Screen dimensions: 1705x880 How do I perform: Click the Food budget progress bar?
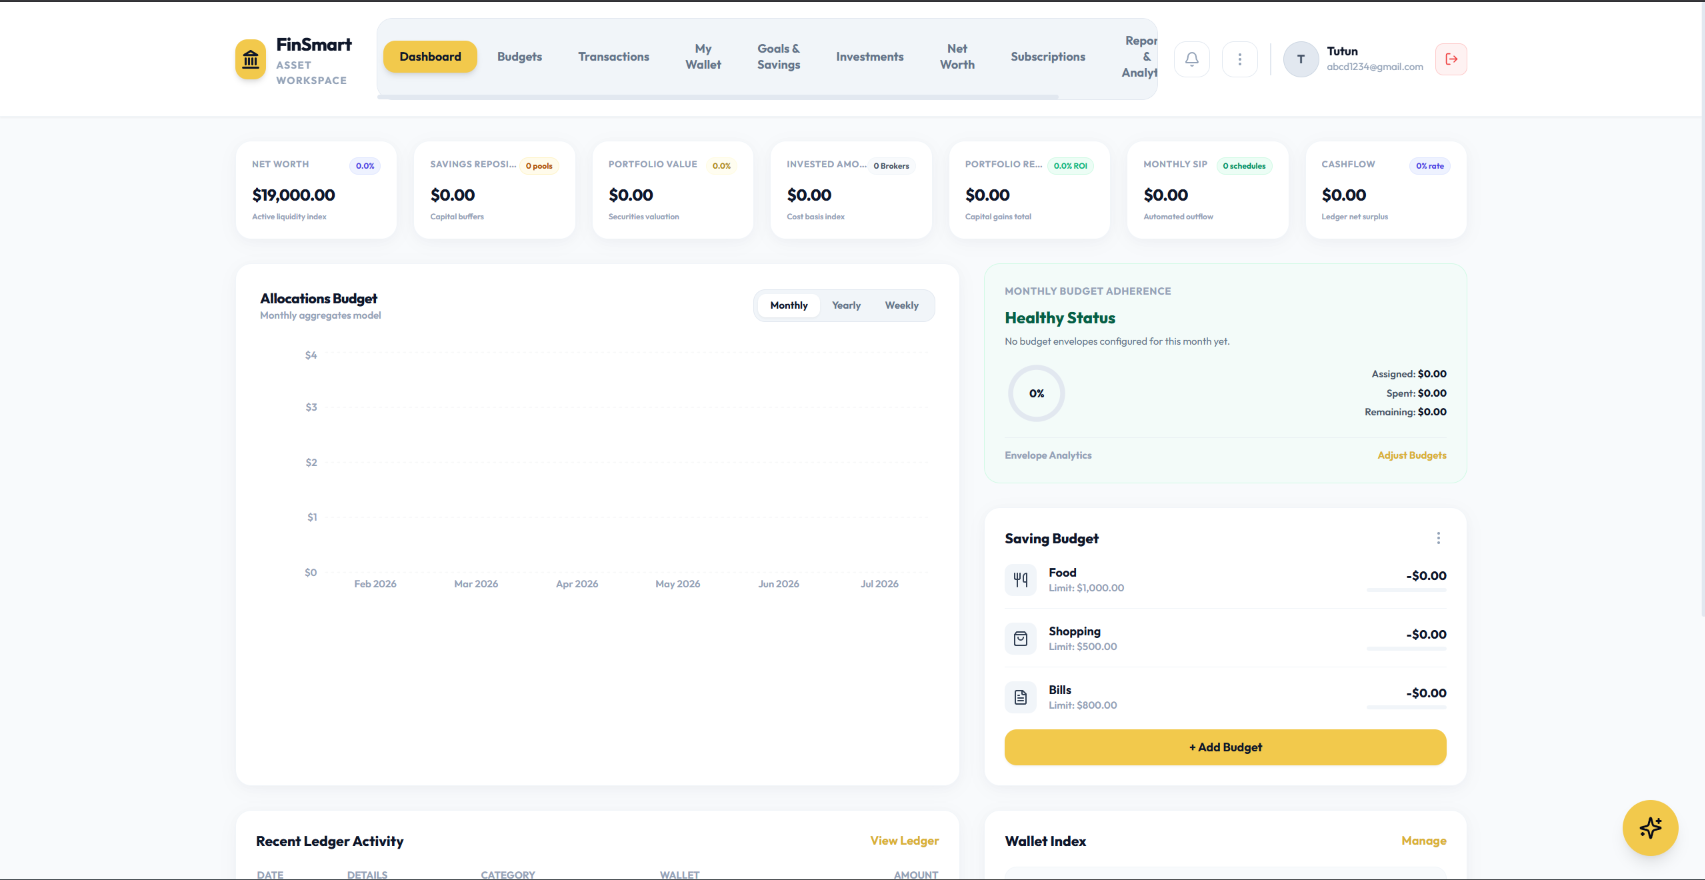(1406, 590)
